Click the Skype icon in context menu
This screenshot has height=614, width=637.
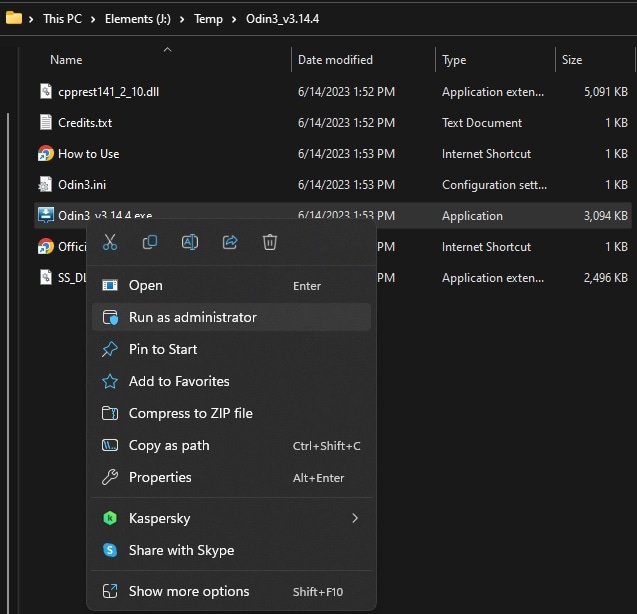coord(110,550)
